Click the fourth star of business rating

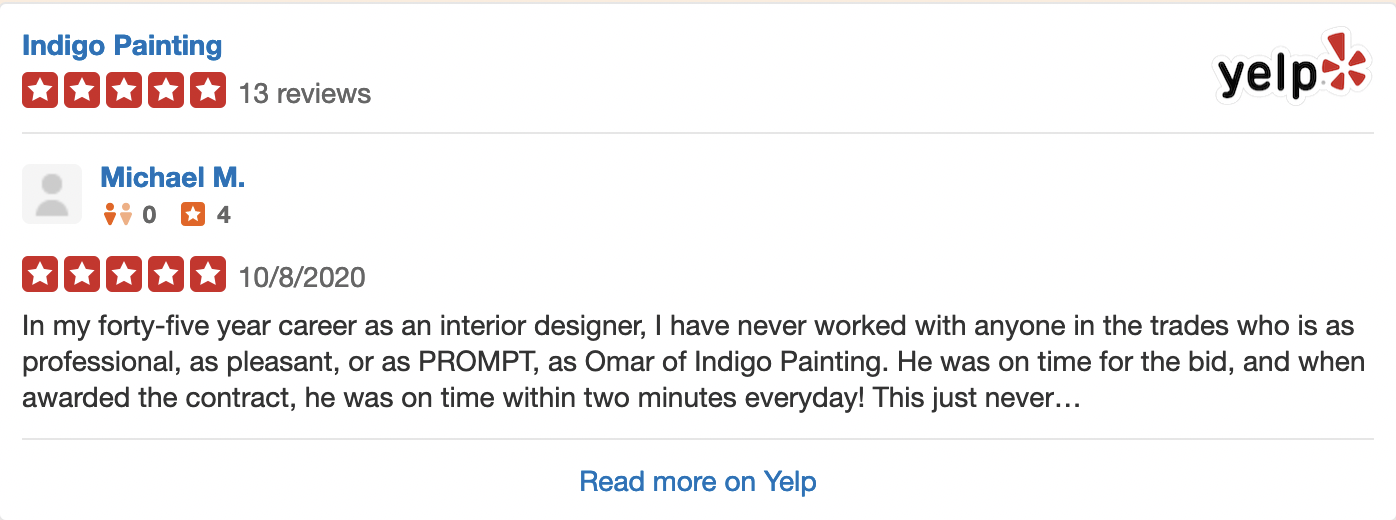point(167,91)
